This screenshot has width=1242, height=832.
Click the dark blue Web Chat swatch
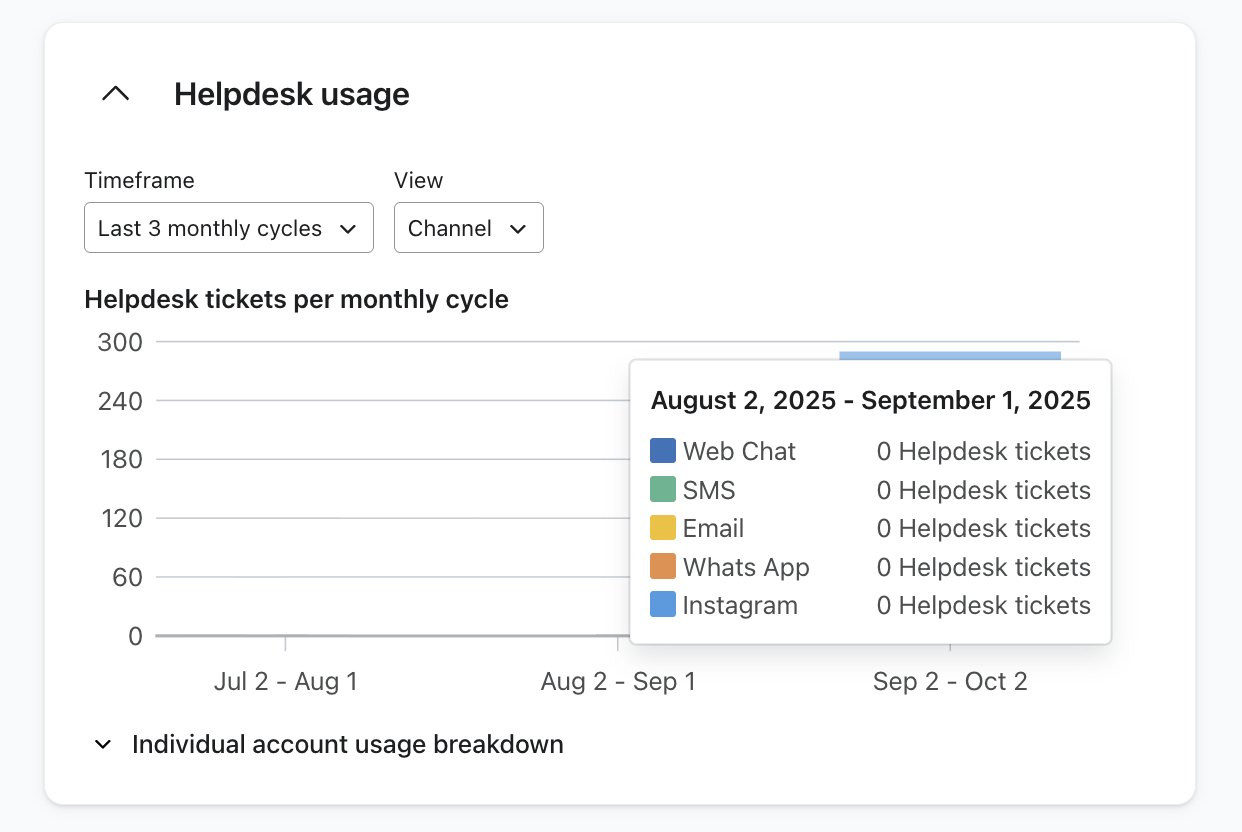coord(662,451)
